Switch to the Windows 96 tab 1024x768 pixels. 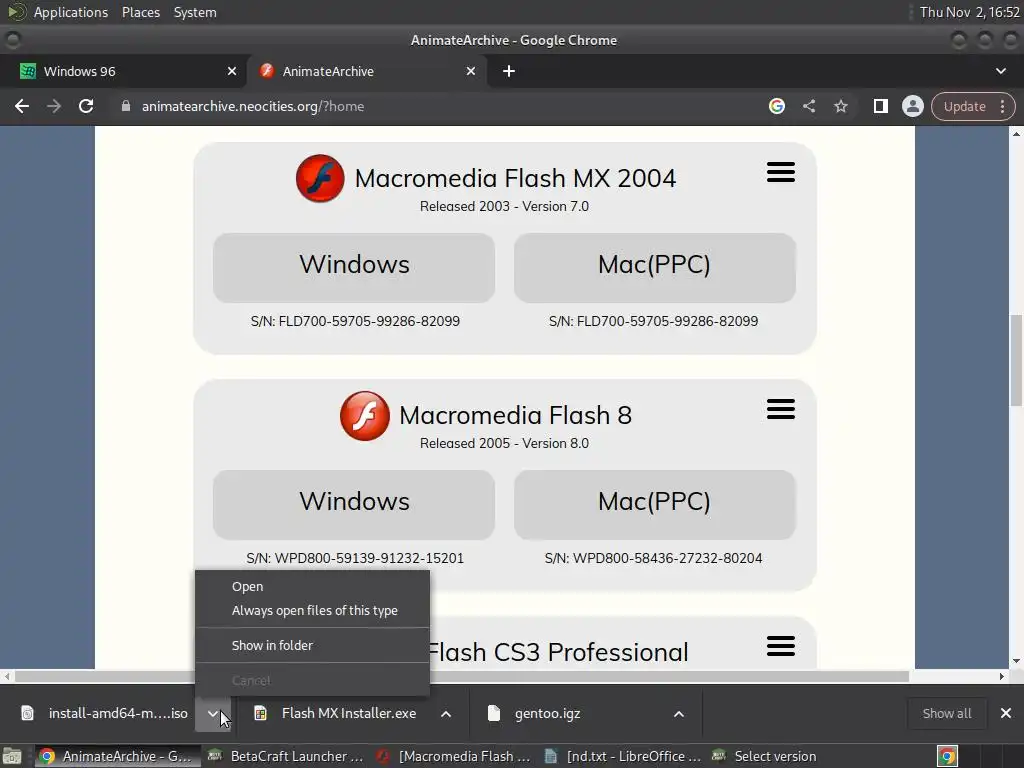(x=123, y=71)
